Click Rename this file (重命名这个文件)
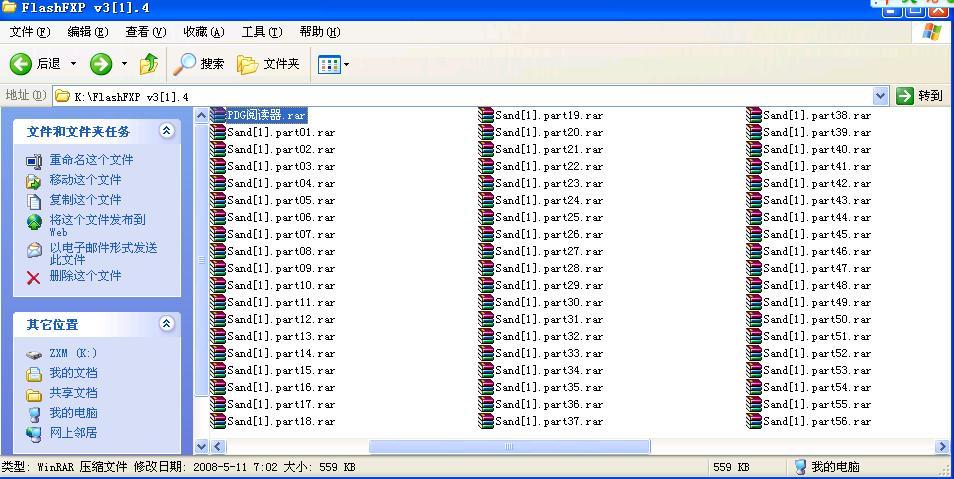Viewport: 954px width, 479px height. (91, 160)
